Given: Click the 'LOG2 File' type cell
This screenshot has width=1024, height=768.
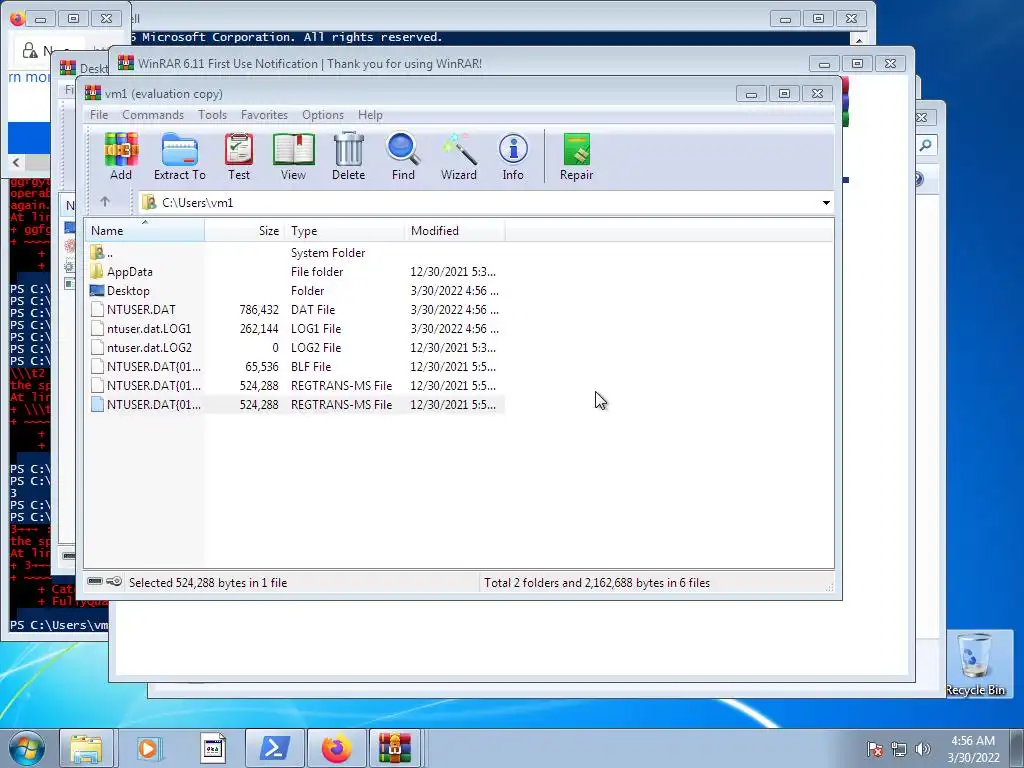Looking at the screenshot, I should click(316, 347).
